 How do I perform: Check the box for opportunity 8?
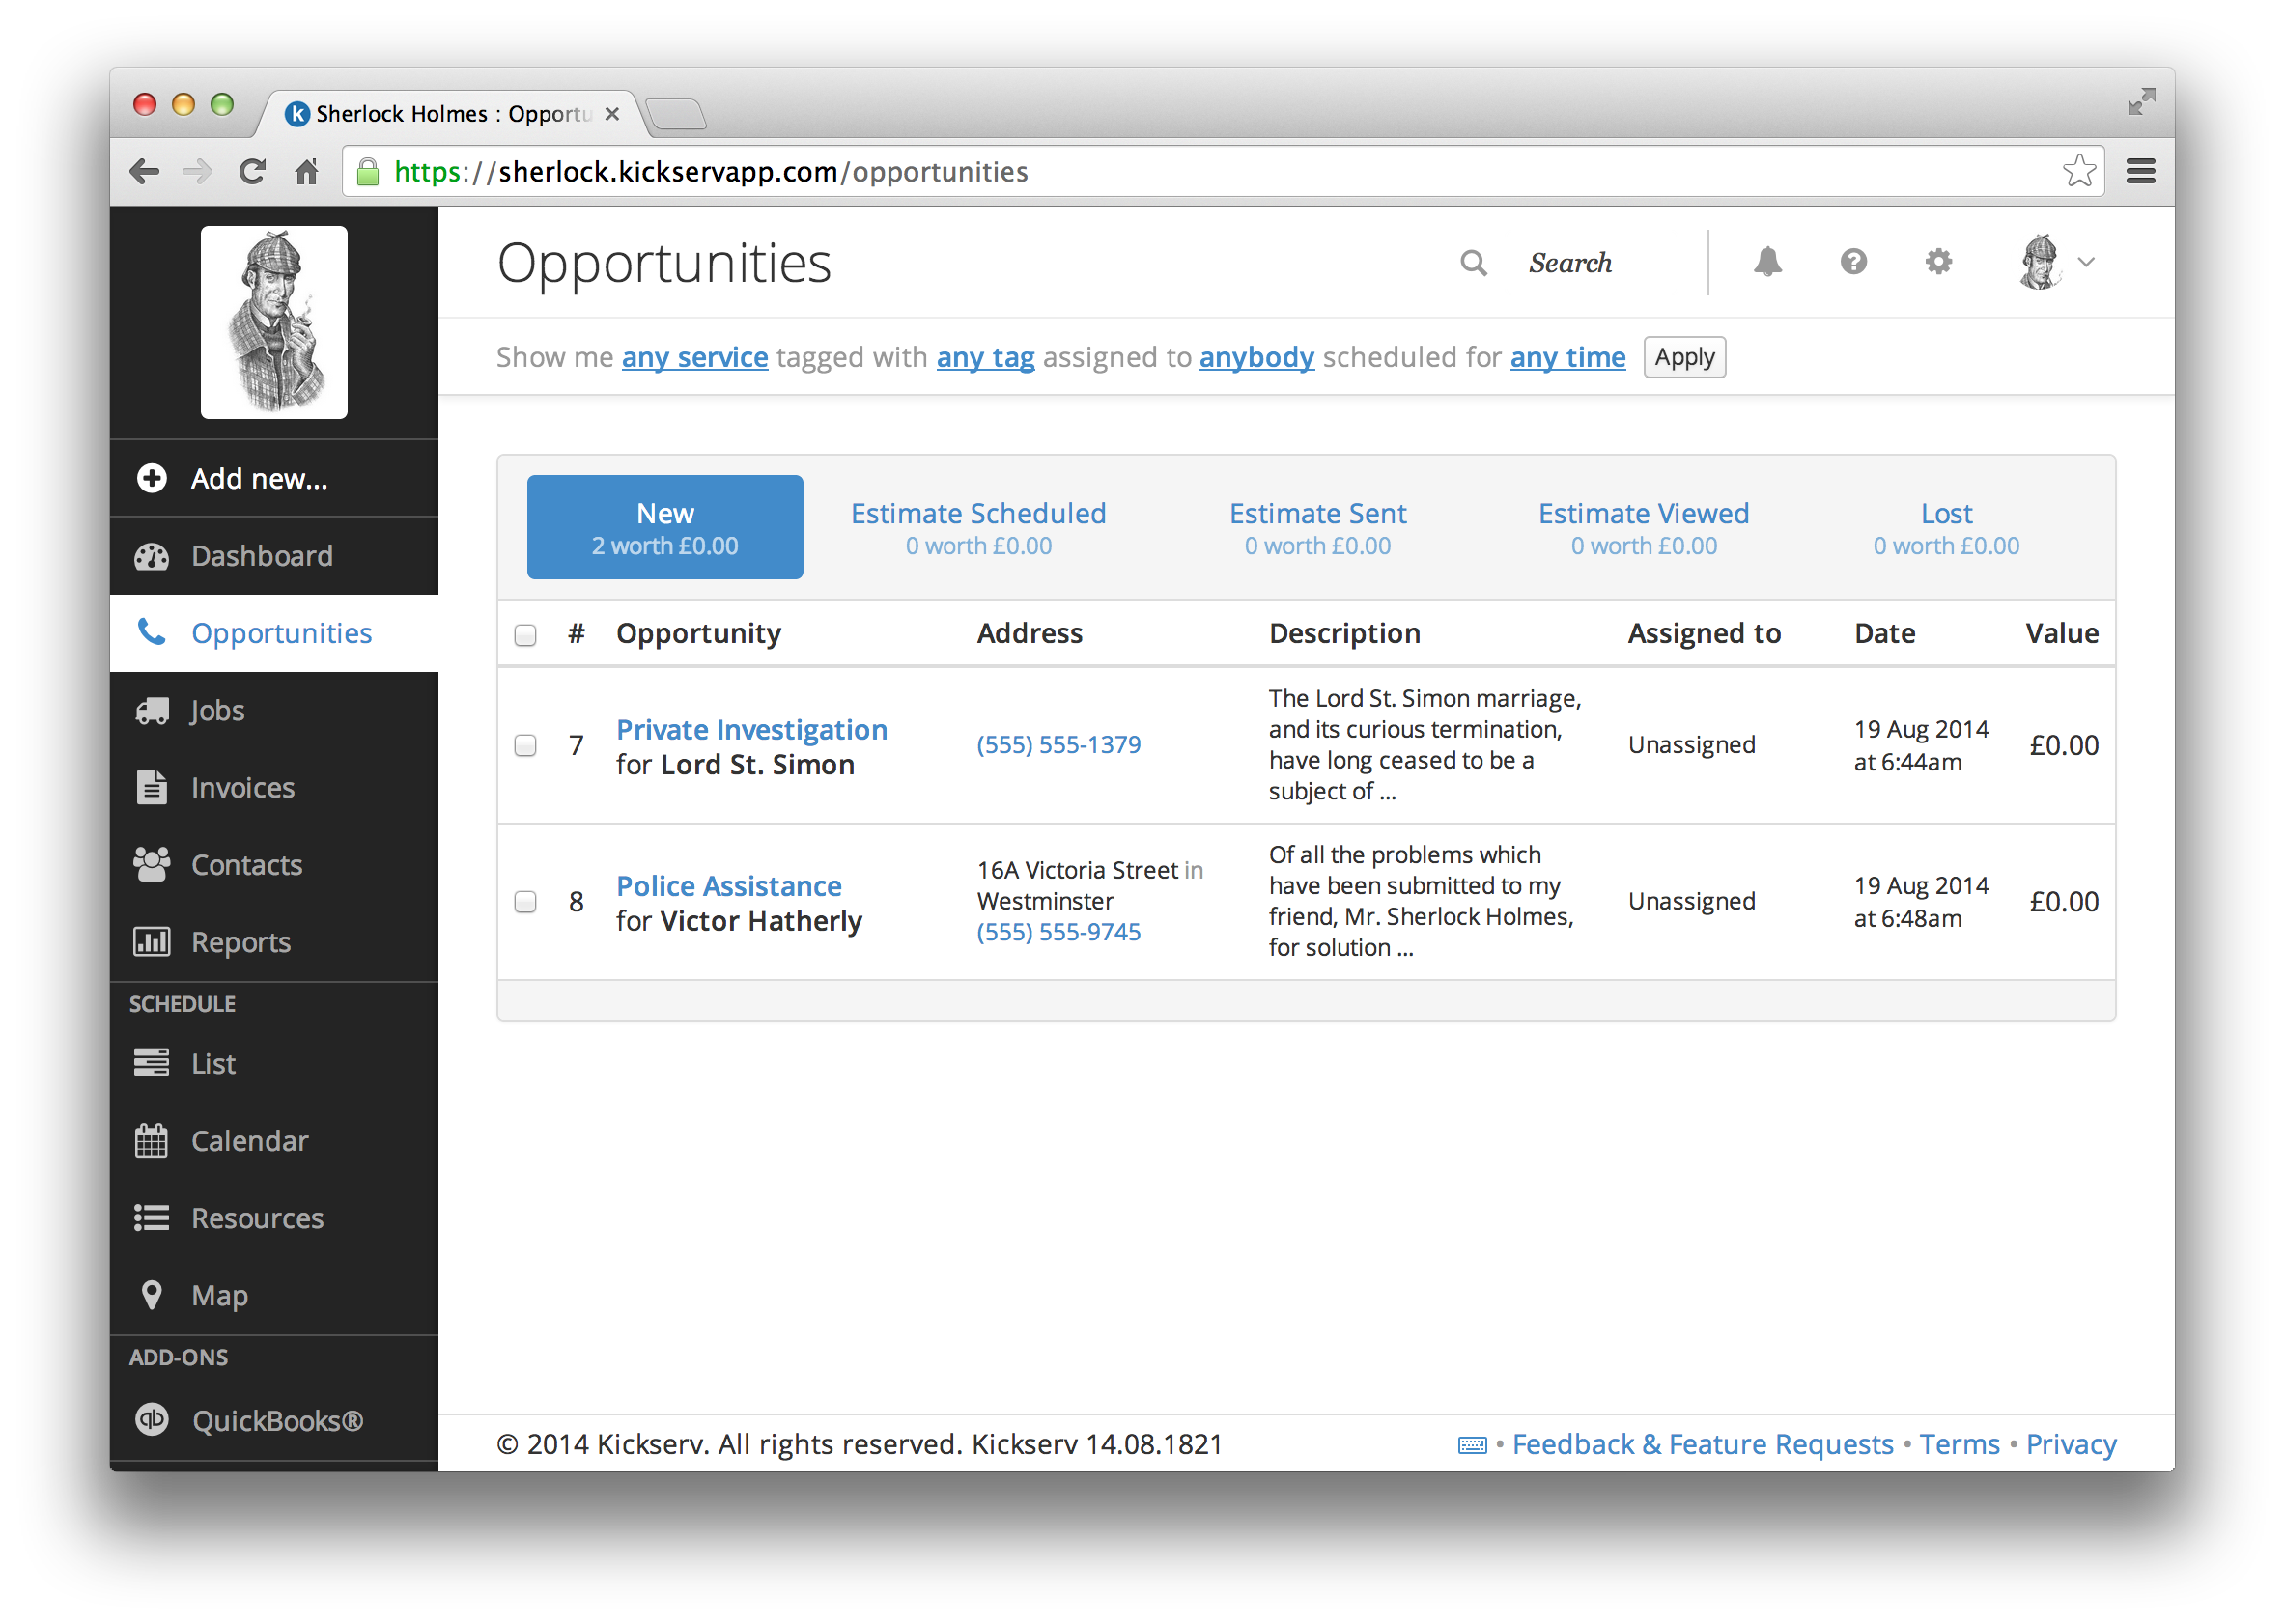[x=525, y=902]
